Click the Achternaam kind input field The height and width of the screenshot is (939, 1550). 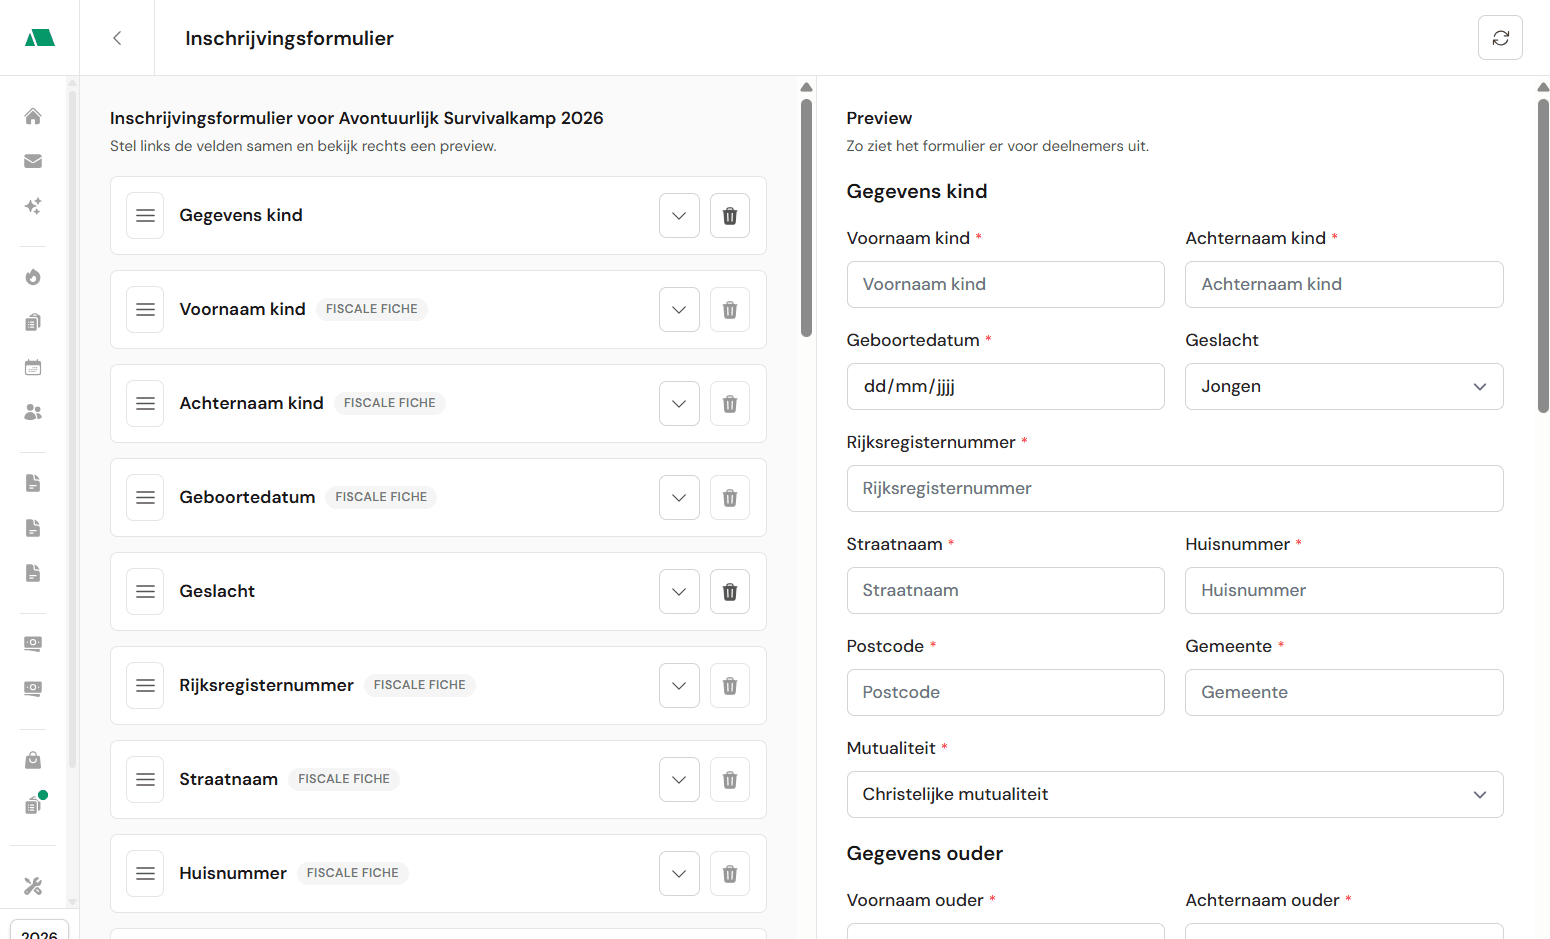[x=1344, y=285]
